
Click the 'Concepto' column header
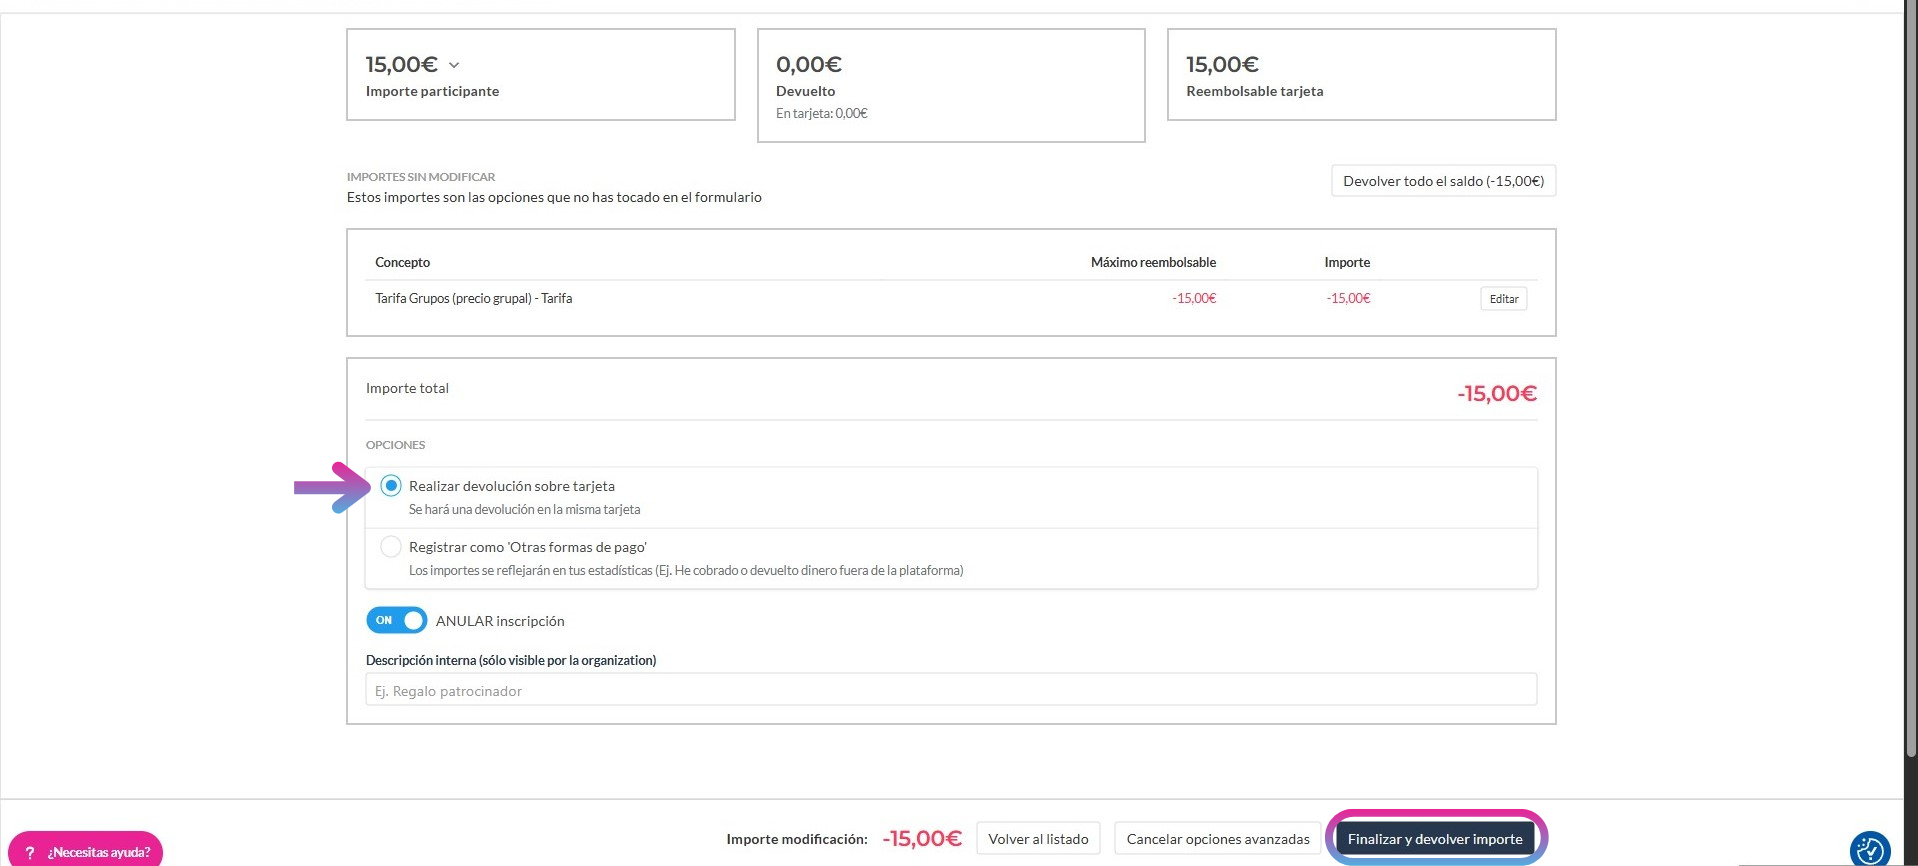[x=402, y=262]
